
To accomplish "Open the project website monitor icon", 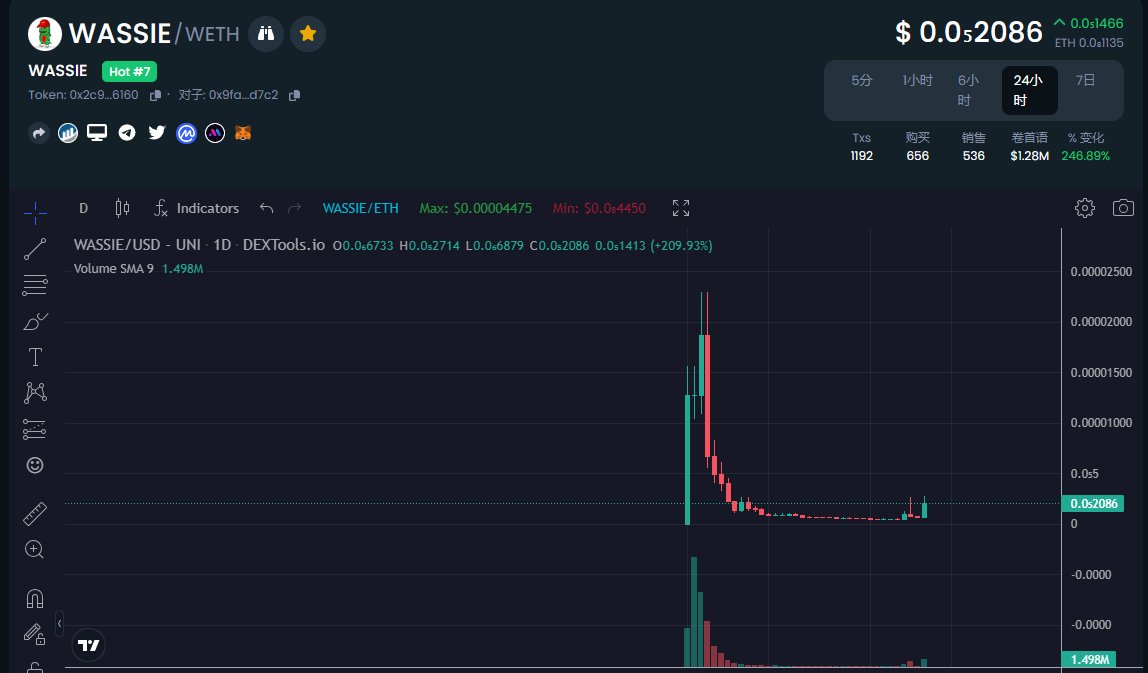I will [97, 133].
